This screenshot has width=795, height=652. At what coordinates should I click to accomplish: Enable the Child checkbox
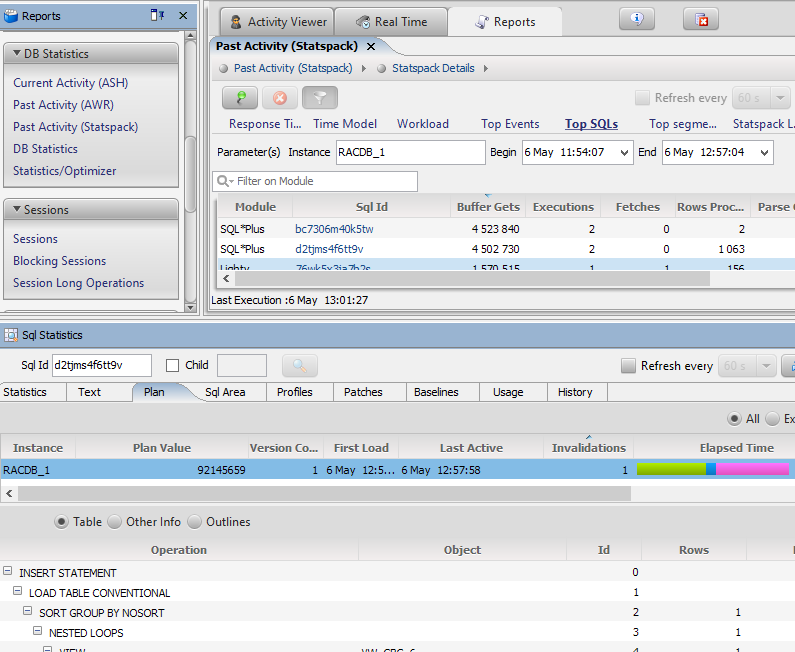[173, 366]
